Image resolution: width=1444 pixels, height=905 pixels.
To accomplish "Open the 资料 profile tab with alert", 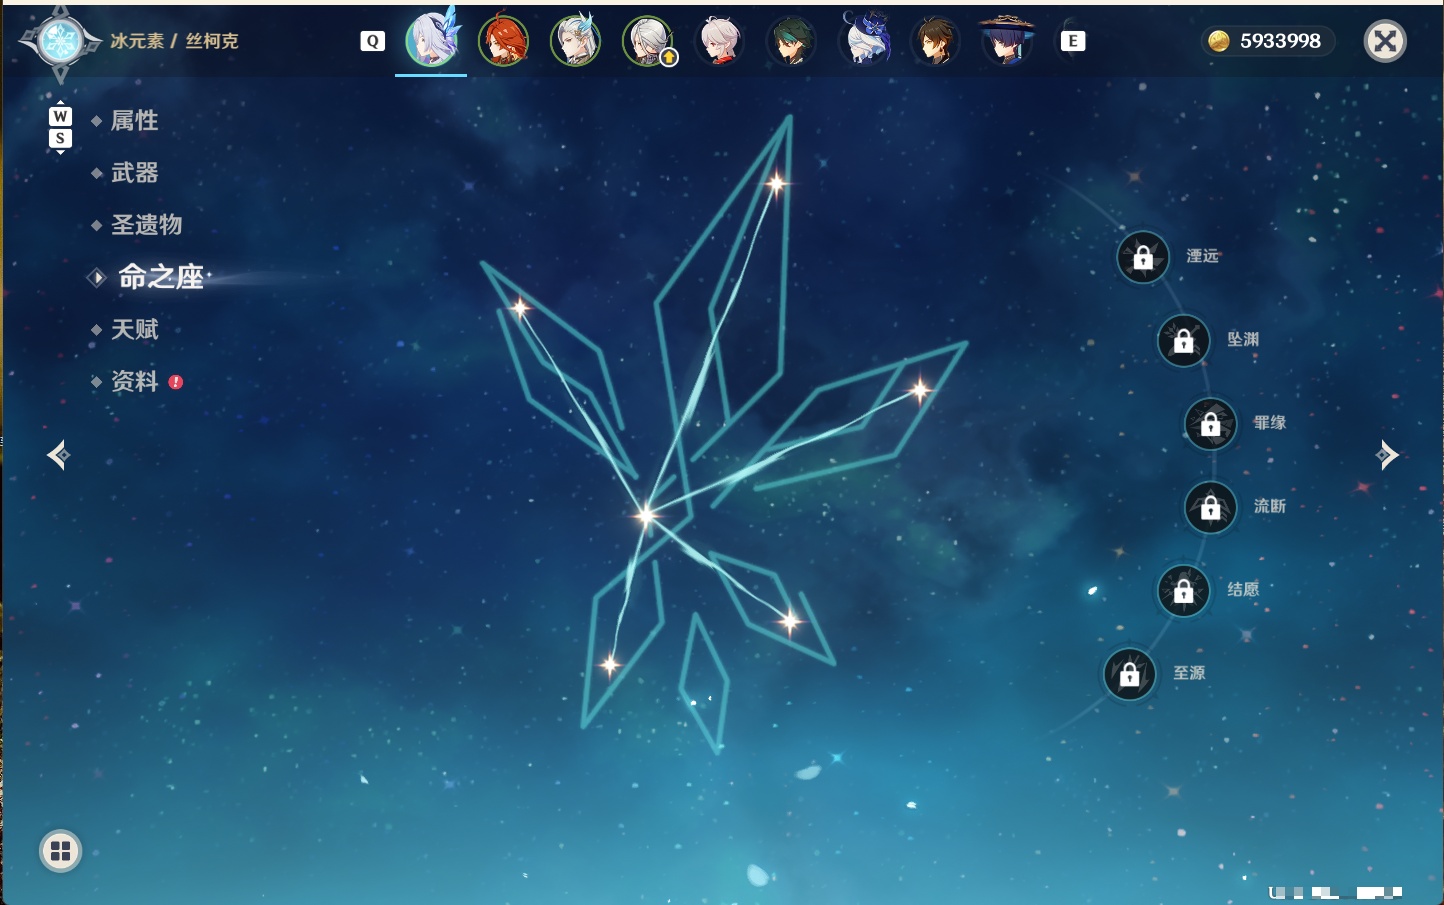I will 136,381.
